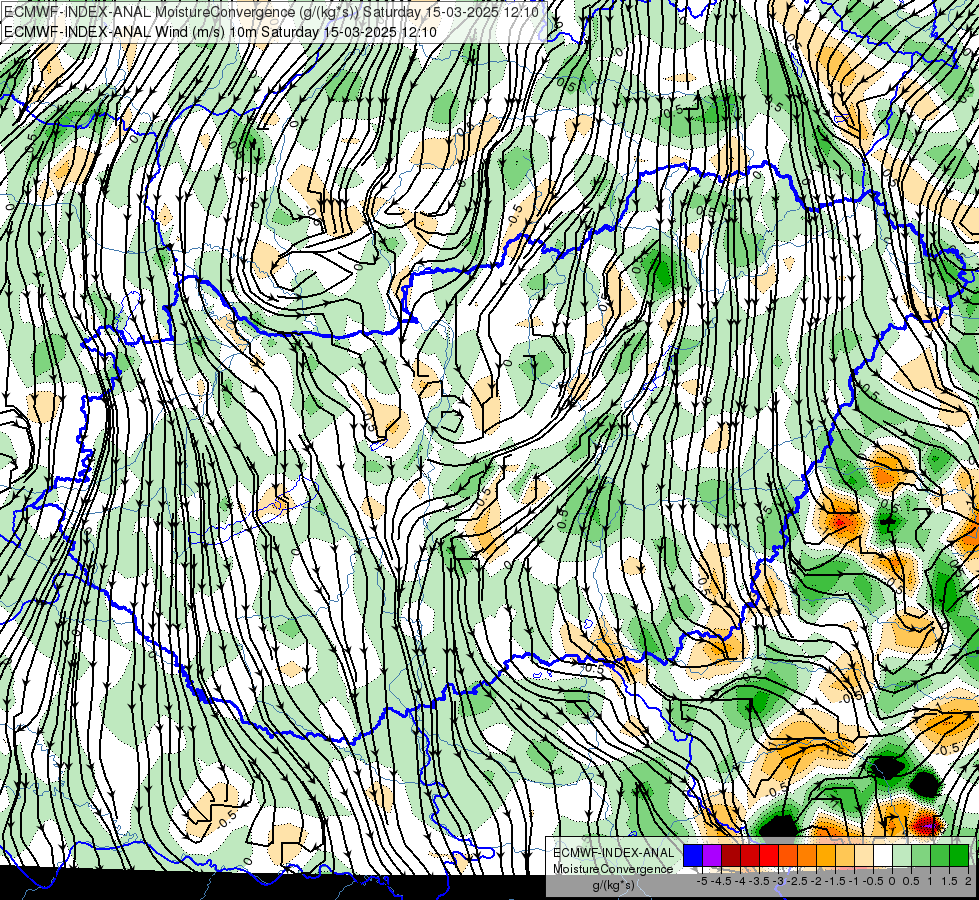
Task: Pick the bright red swatch between -3.5 and -3
Action: (x=769, y=856)
